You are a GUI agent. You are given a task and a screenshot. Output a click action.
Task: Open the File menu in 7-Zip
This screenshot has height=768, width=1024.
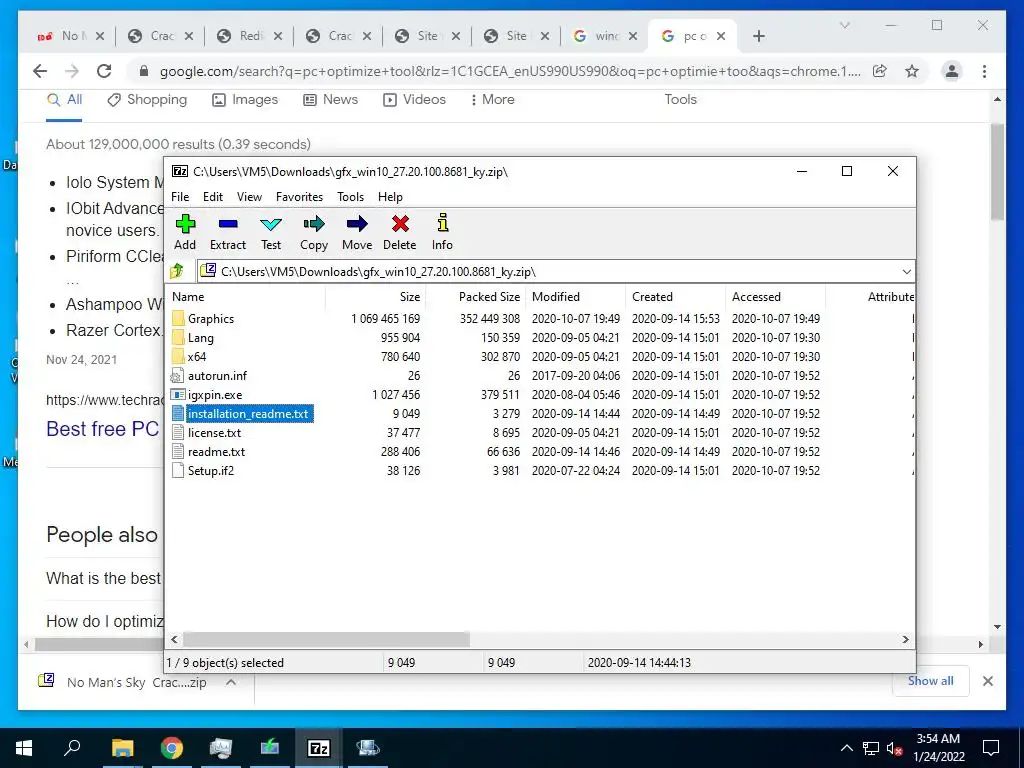tap(180, 197)
